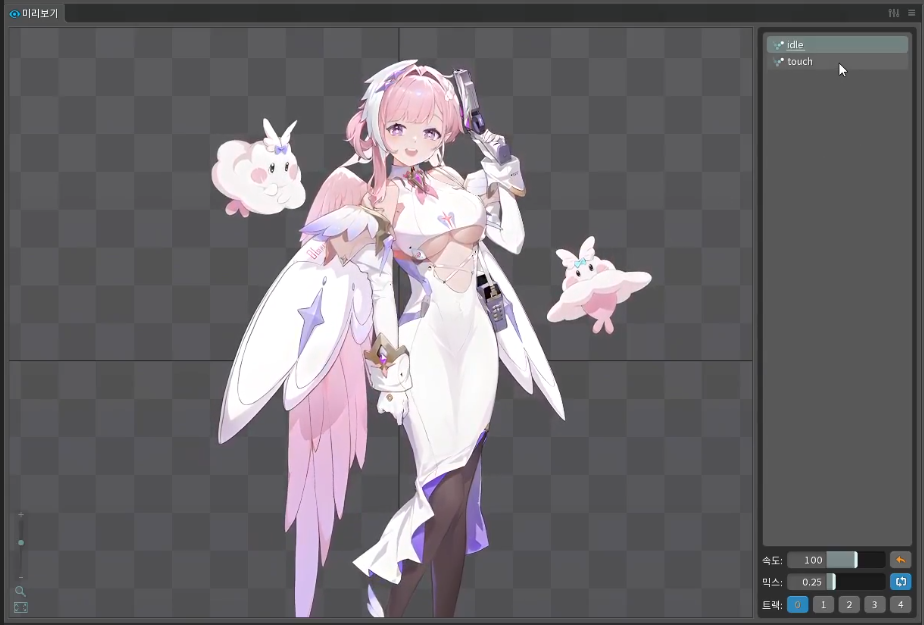
Task: Open the preview settings sliders icon
Action: 894,13
